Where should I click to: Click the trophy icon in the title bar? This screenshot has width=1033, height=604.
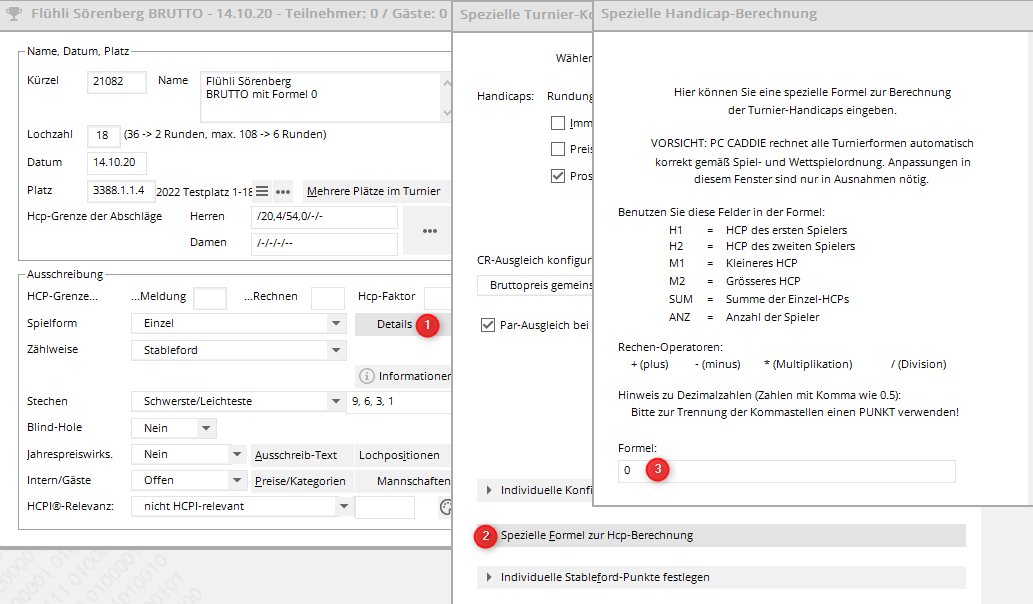(x=13, y=15)
